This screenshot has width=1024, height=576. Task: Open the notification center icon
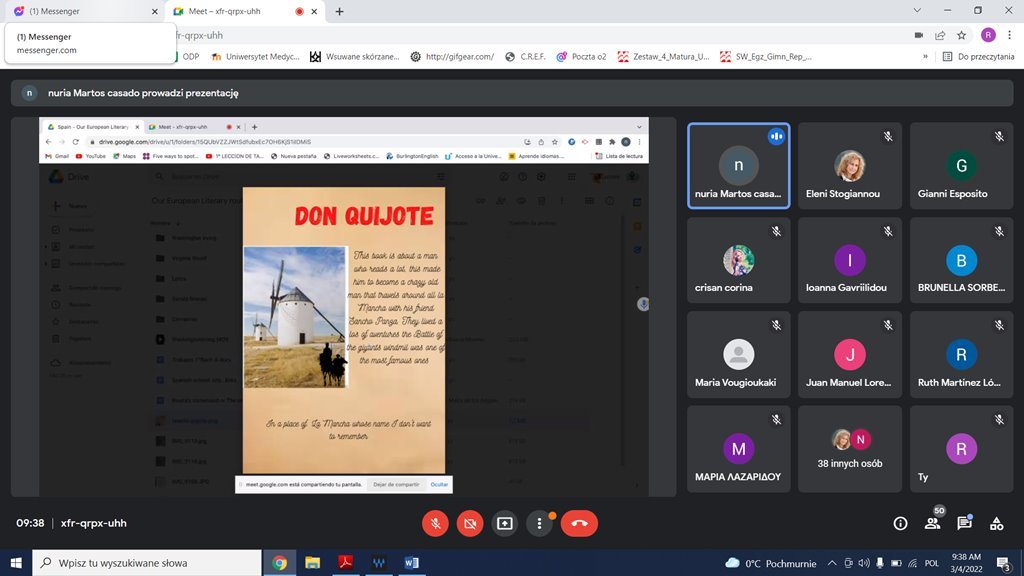pos(1004,563)
